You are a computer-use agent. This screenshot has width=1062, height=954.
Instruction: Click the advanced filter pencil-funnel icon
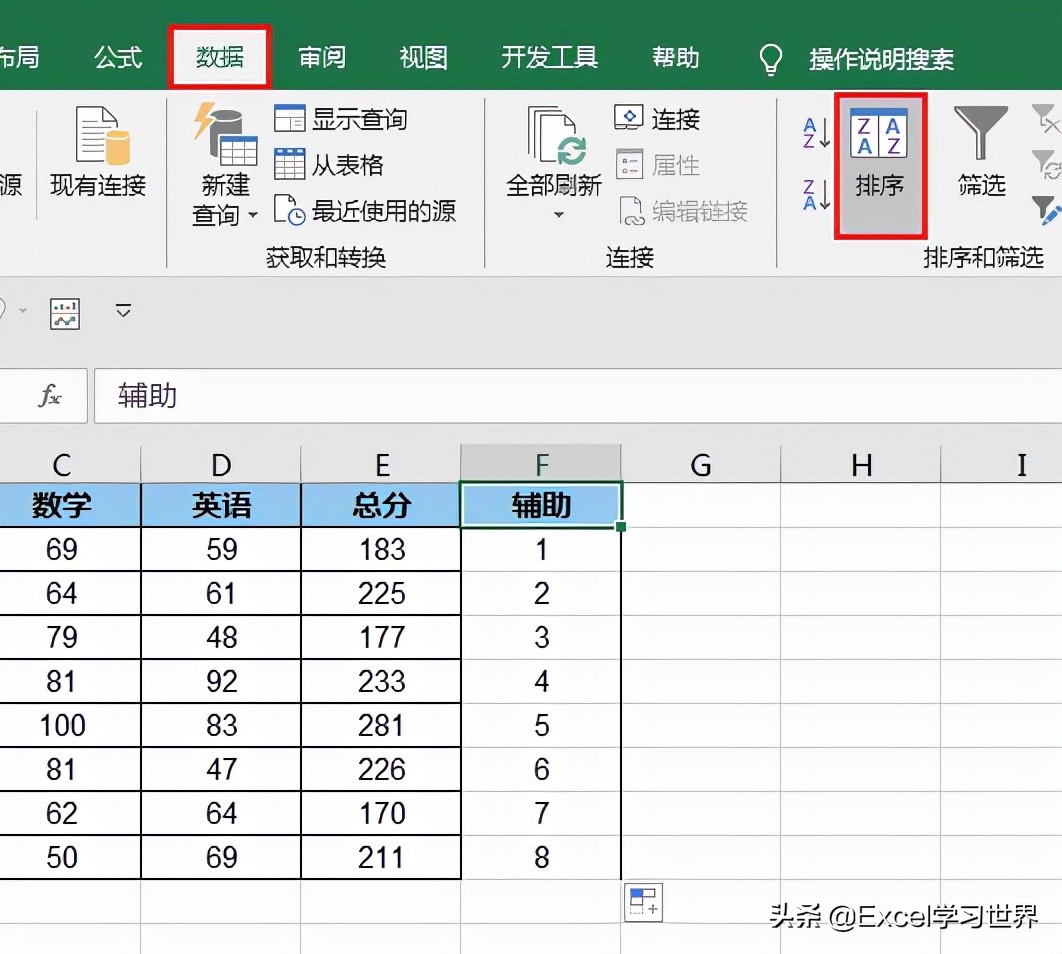click(1047, 210)
